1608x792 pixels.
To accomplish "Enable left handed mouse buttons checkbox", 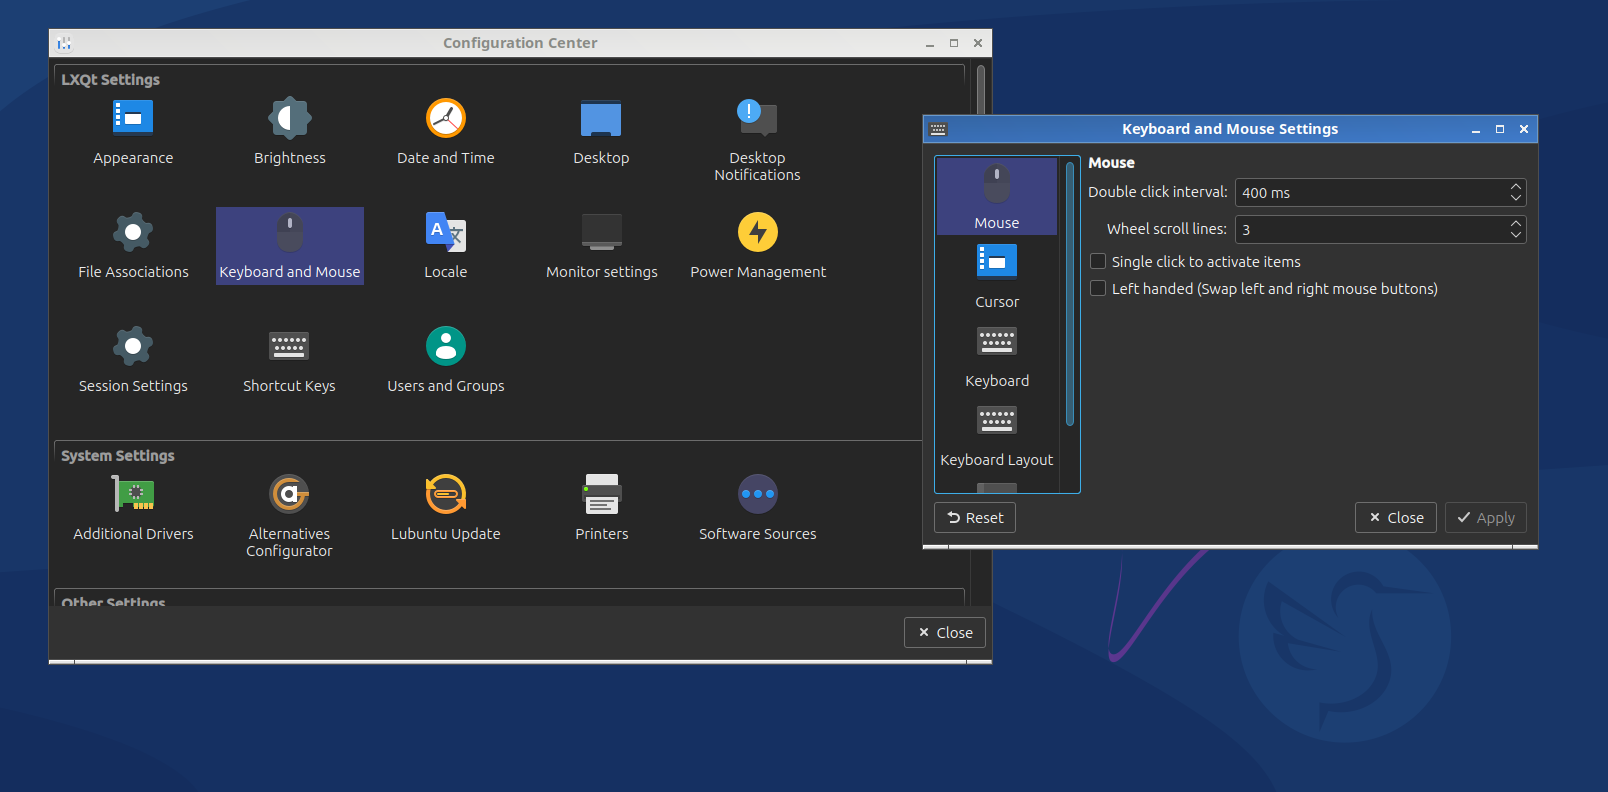I will pos(1098,289).
